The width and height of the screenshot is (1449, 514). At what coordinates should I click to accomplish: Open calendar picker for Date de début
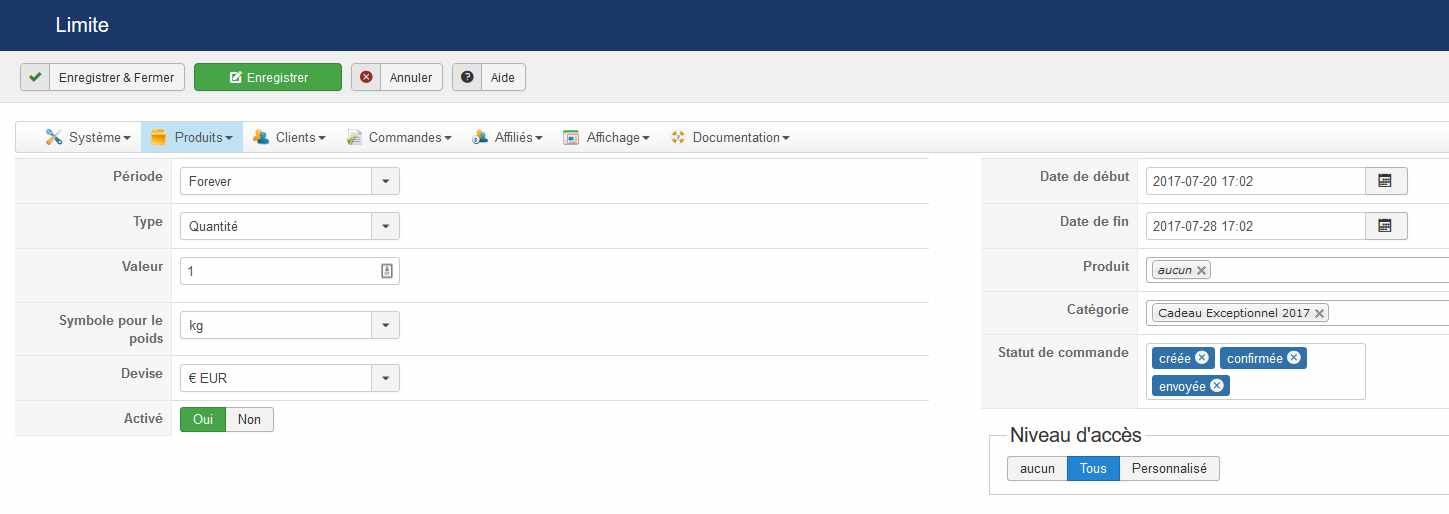[1386, 181]
